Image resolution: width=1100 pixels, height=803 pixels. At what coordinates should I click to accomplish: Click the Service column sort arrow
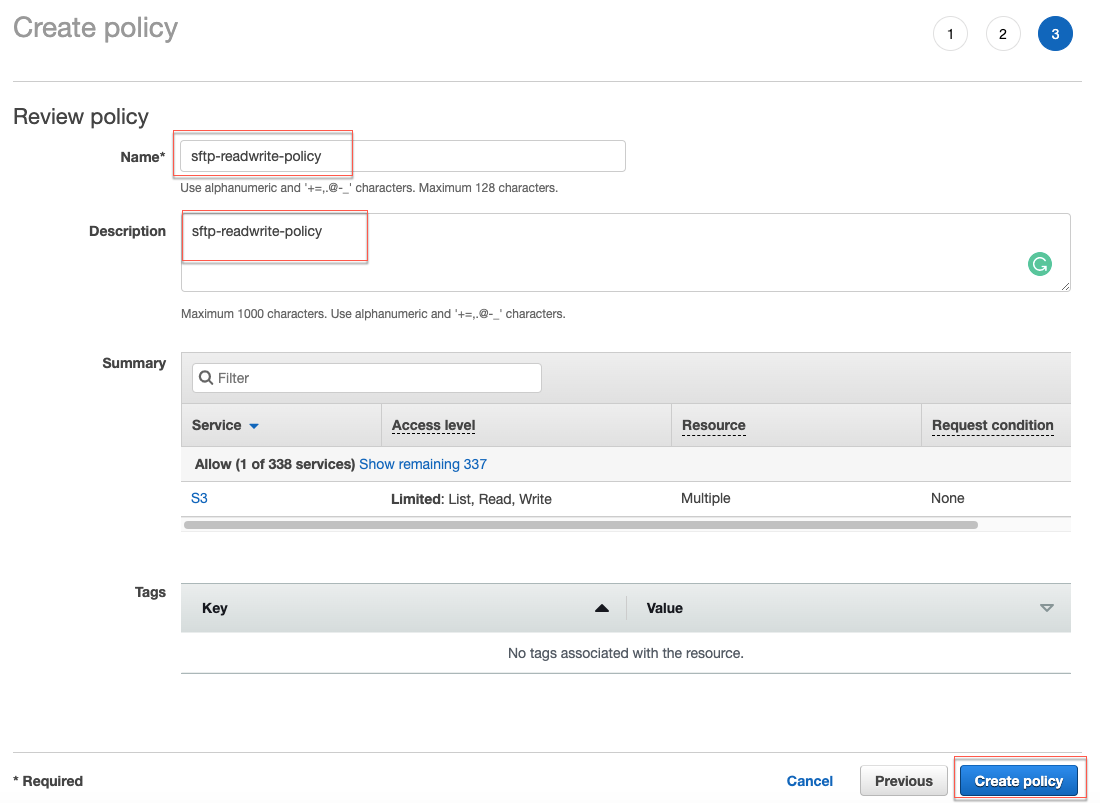[254, 426]
